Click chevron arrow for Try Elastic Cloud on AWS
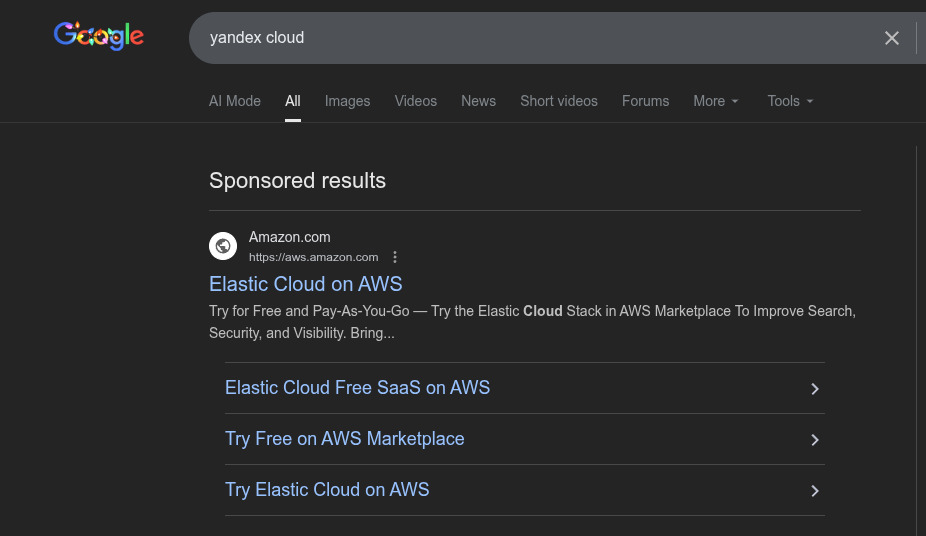 point(815,491)
